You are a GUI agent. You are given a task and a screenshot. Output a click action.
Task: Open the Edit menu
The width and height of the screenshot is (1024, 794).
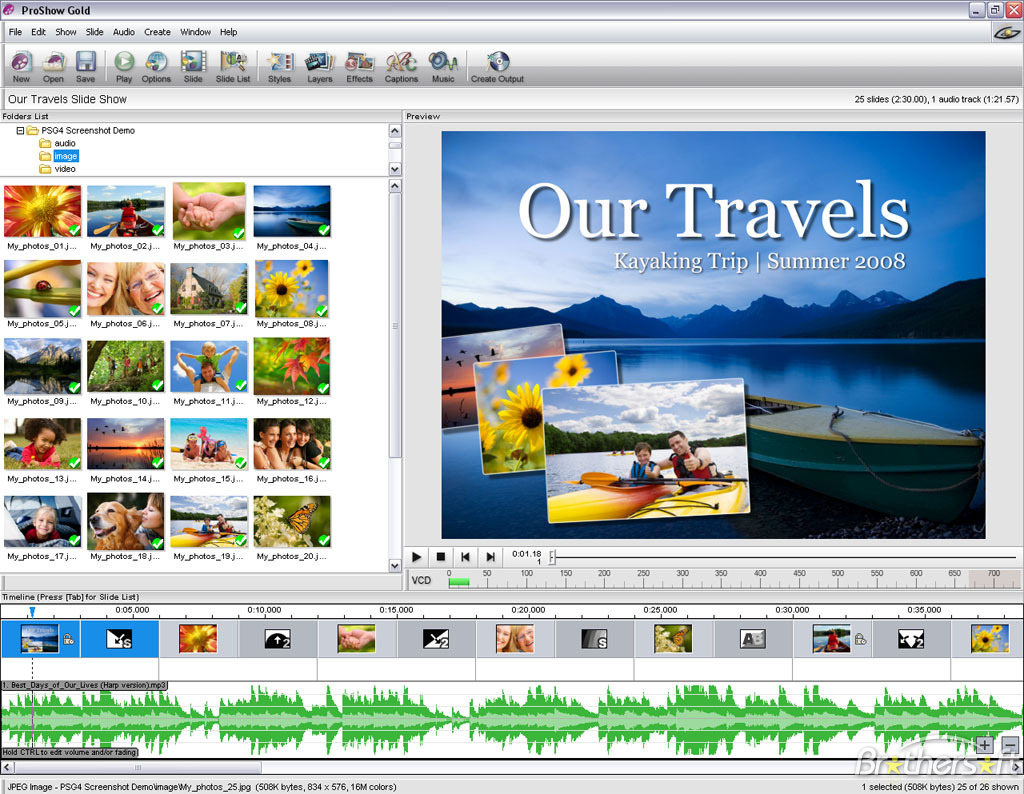coord(39,32)
